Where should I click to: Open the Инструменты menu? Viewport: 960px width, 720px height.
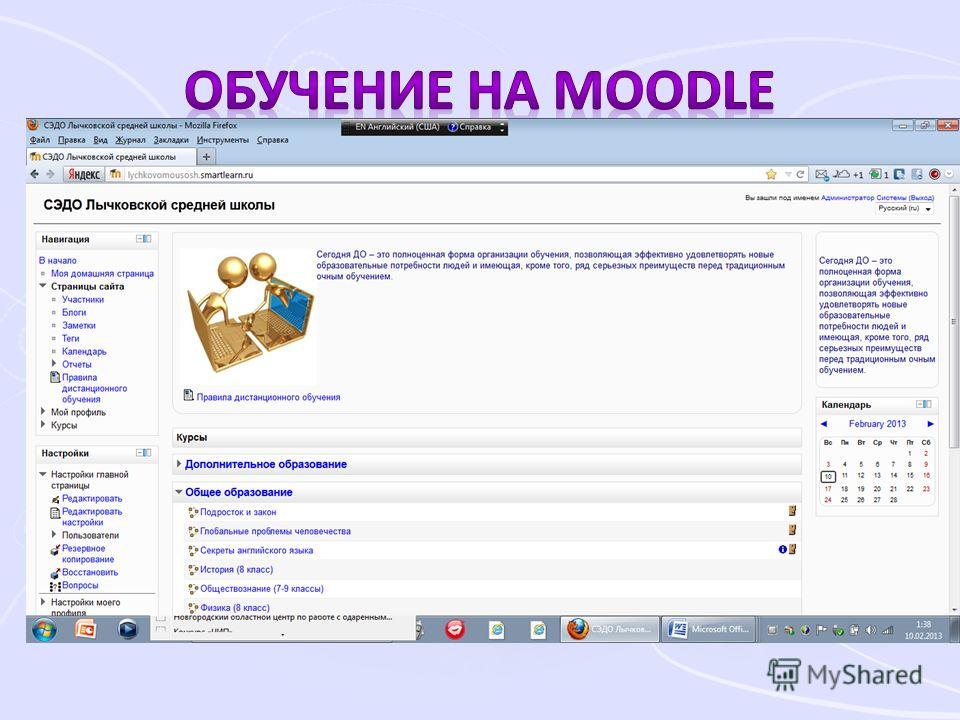[223, 140]
